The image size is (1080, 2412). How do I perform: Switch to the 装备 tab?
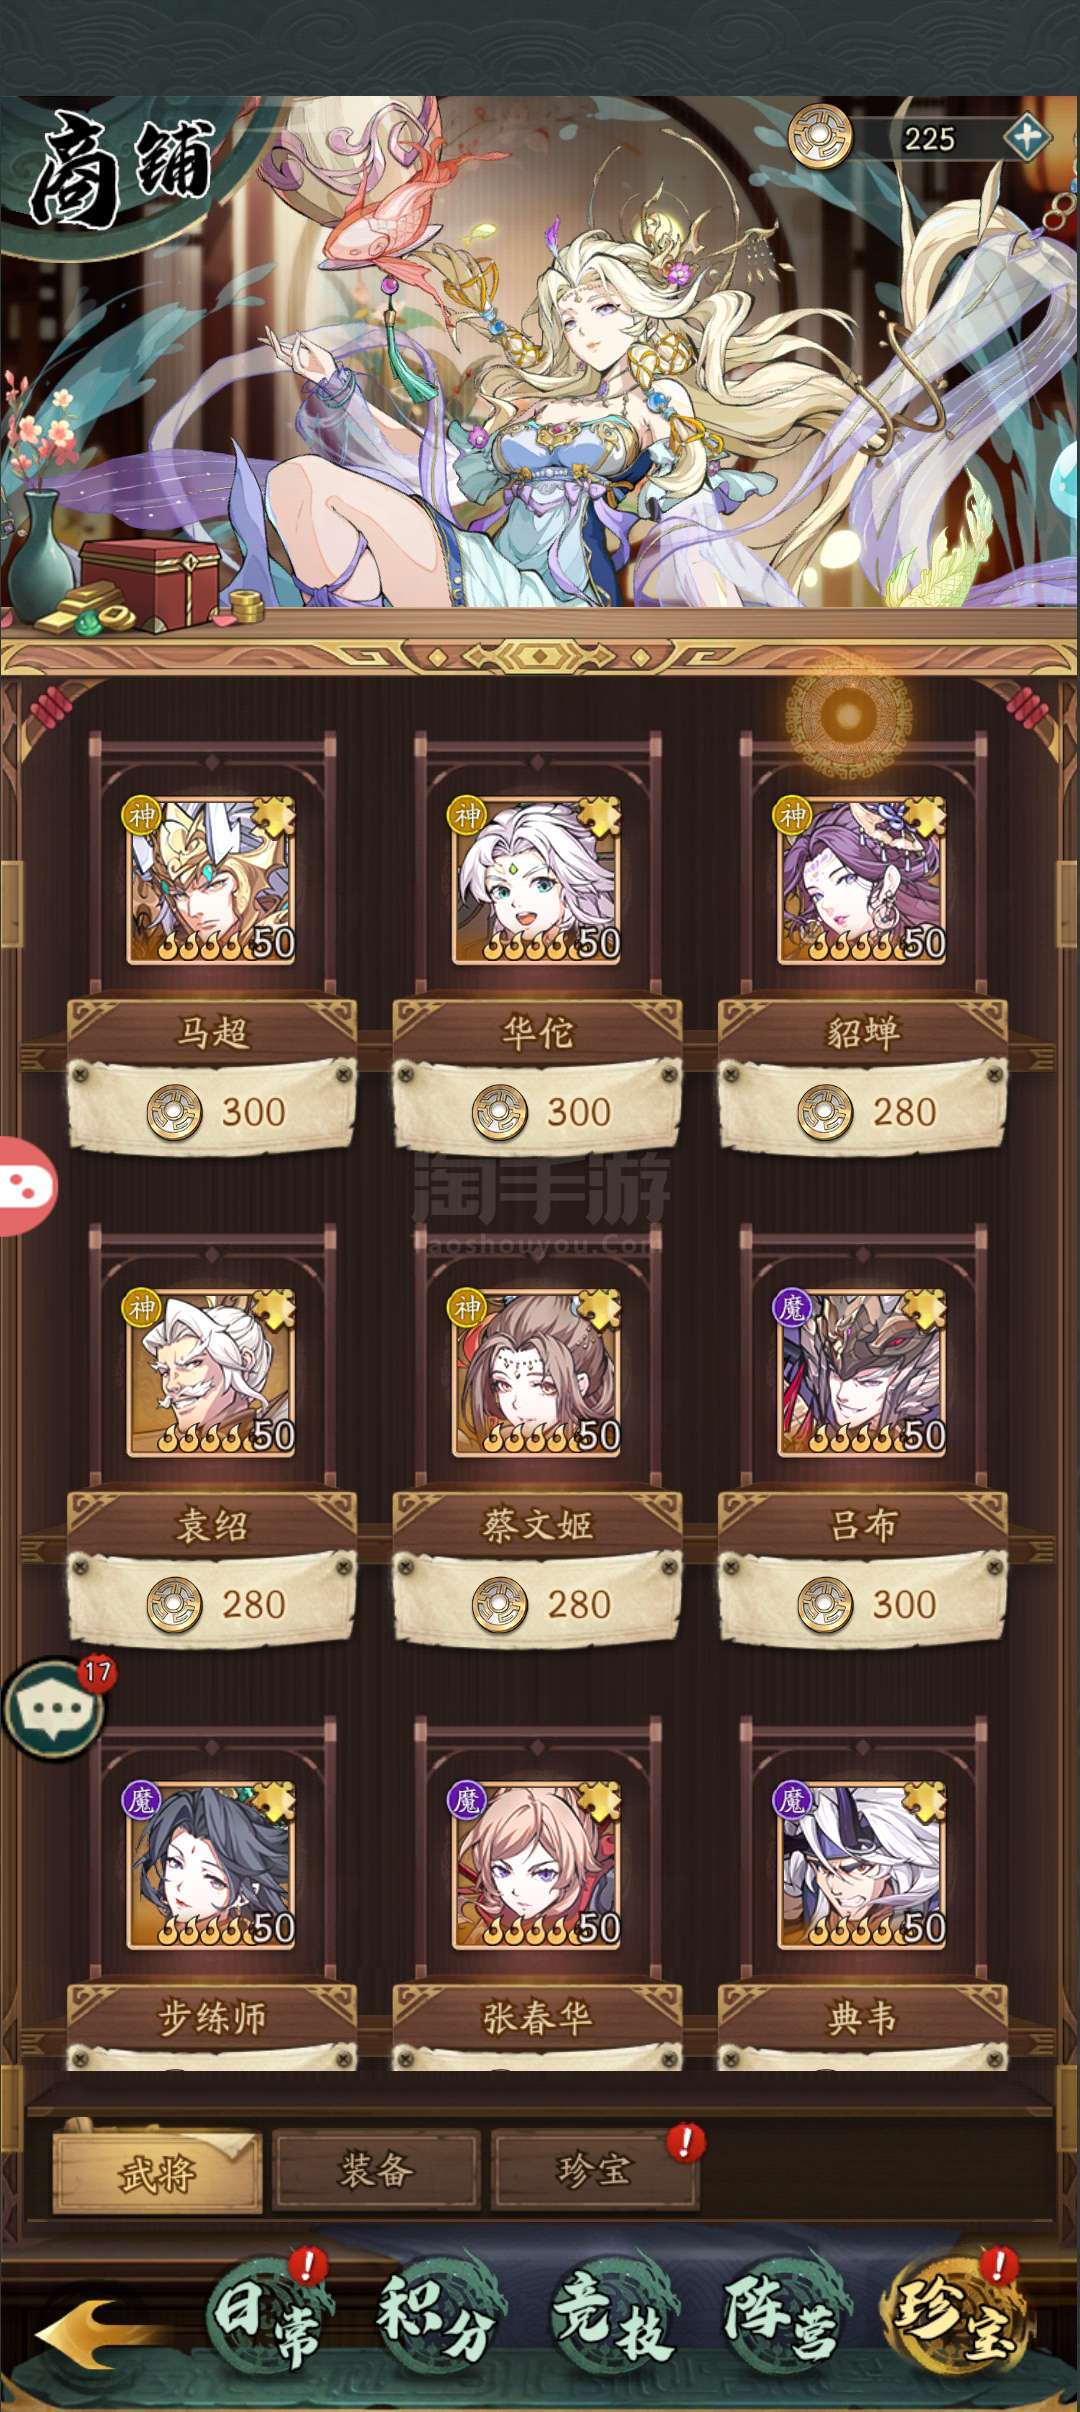[x=376, y=2170]
